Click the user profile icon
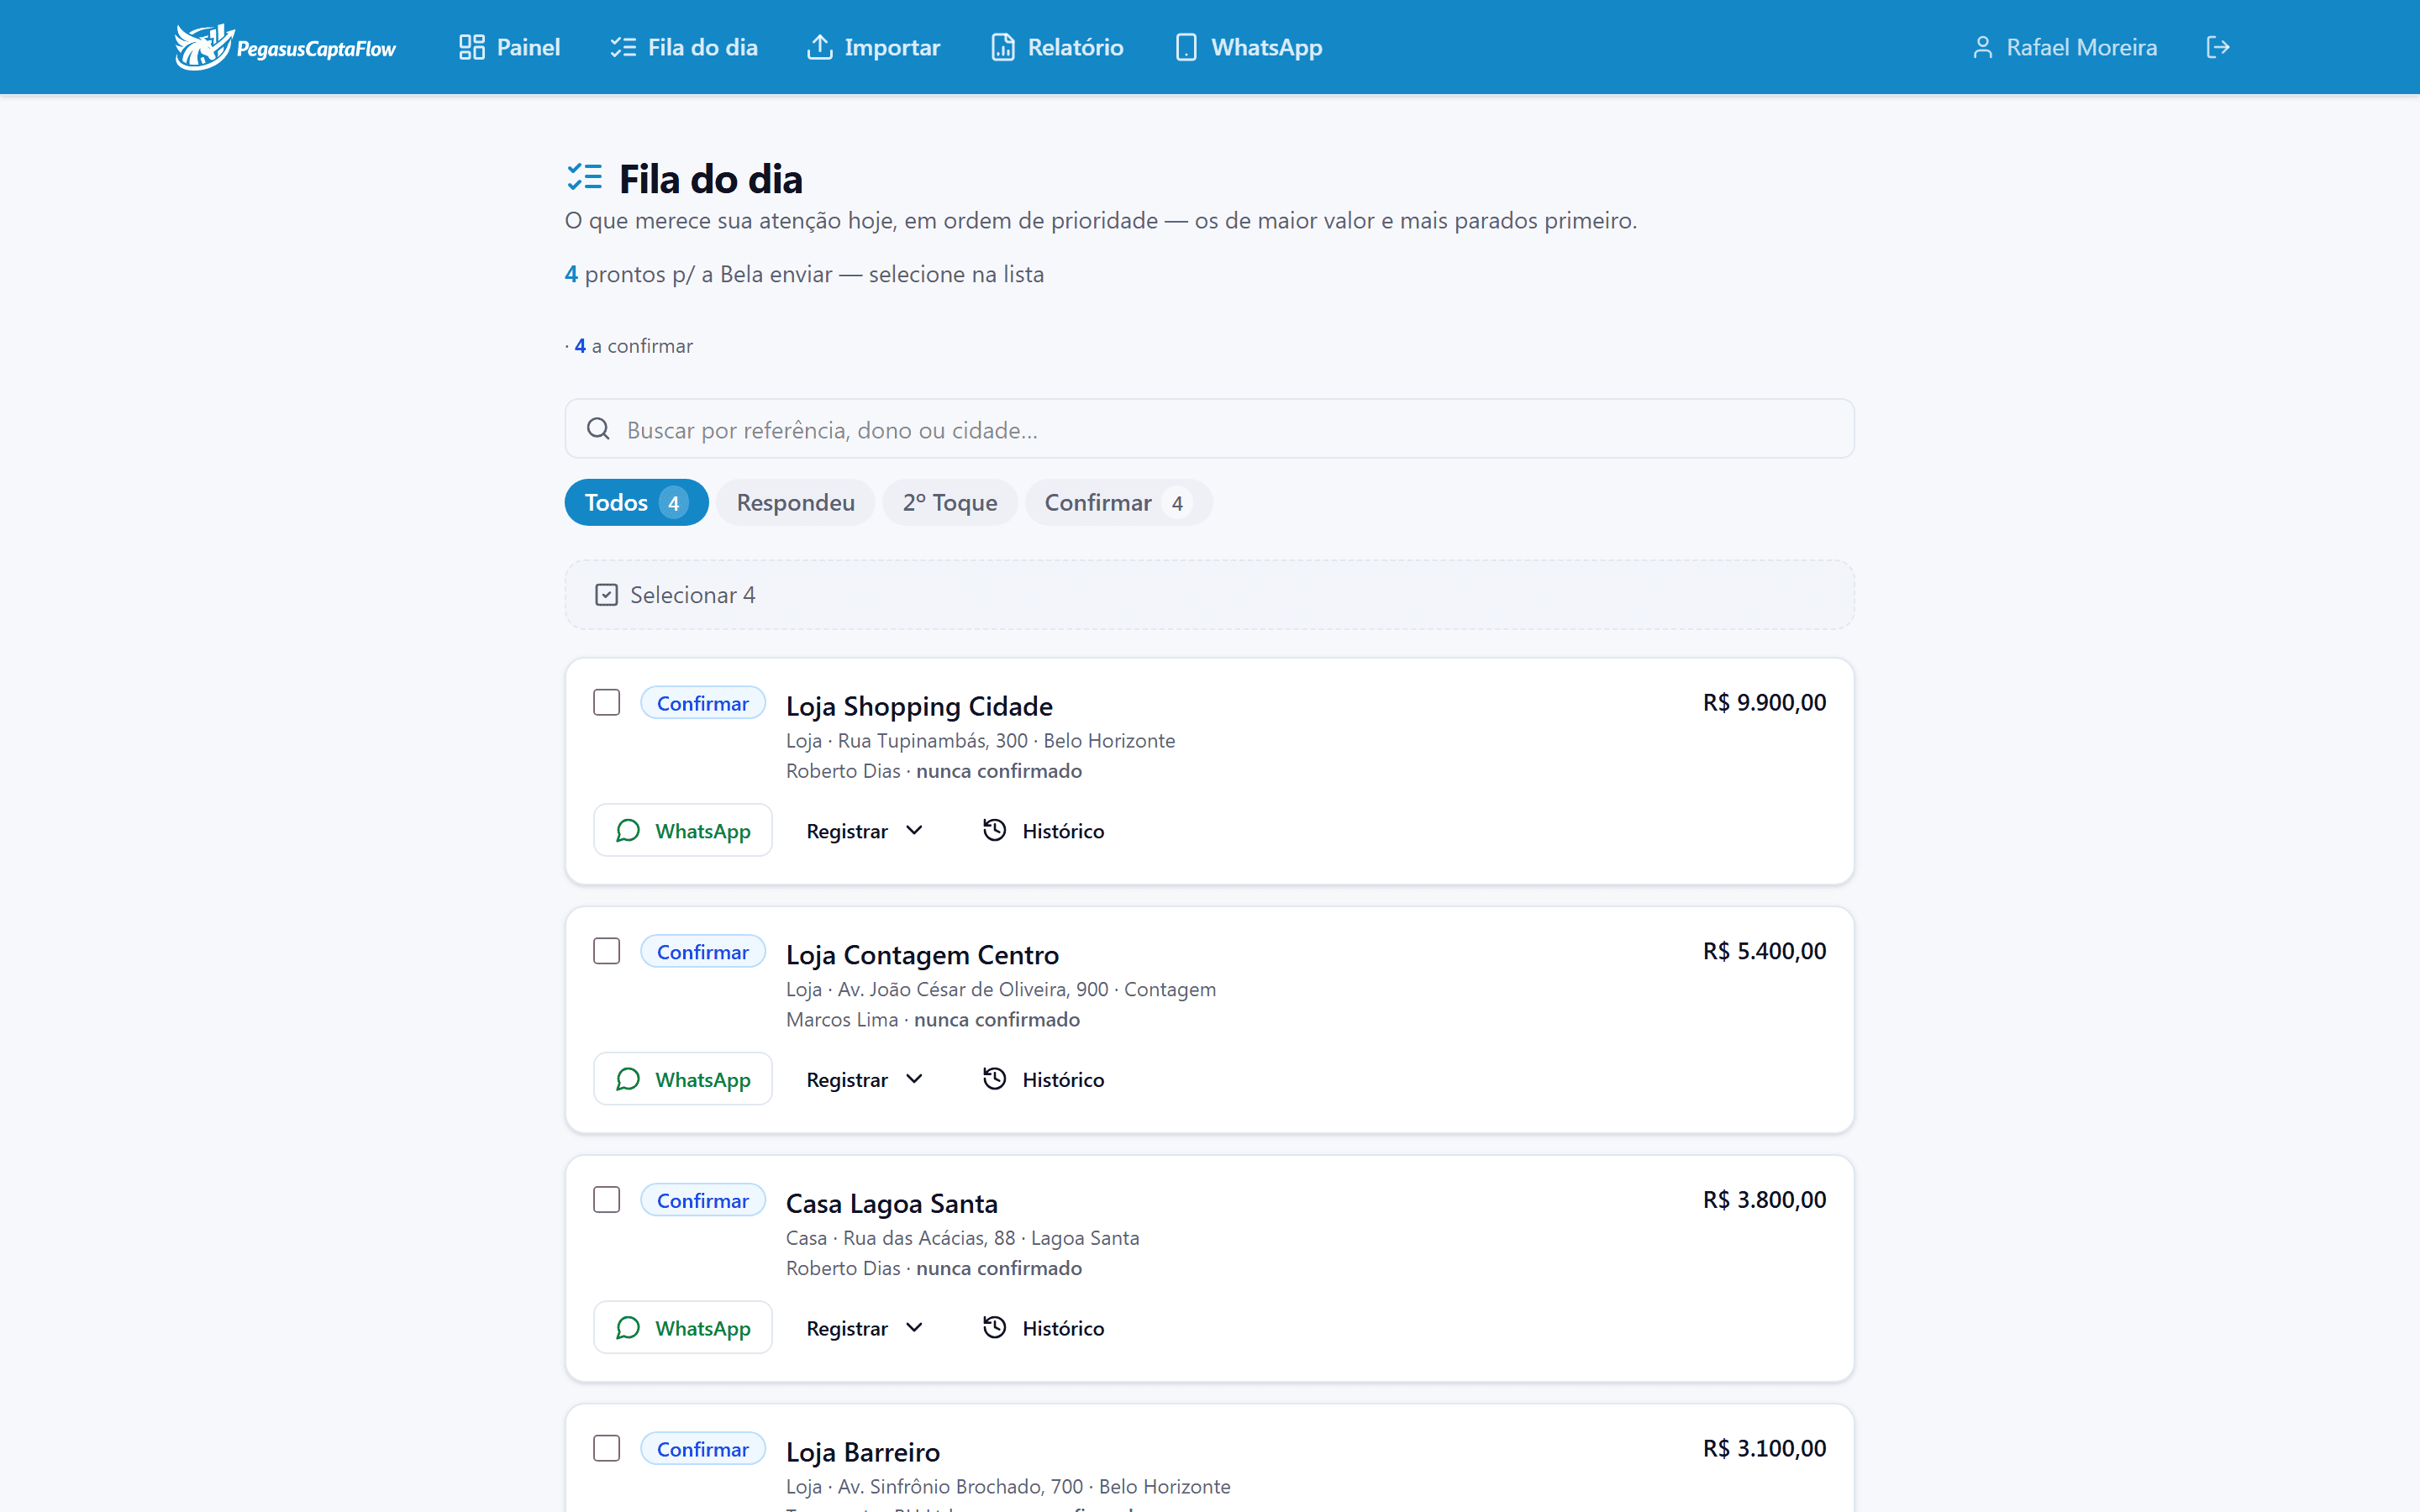Image resolution: width=2420 pixels, height=1512 pixels. pos(1982,47)
